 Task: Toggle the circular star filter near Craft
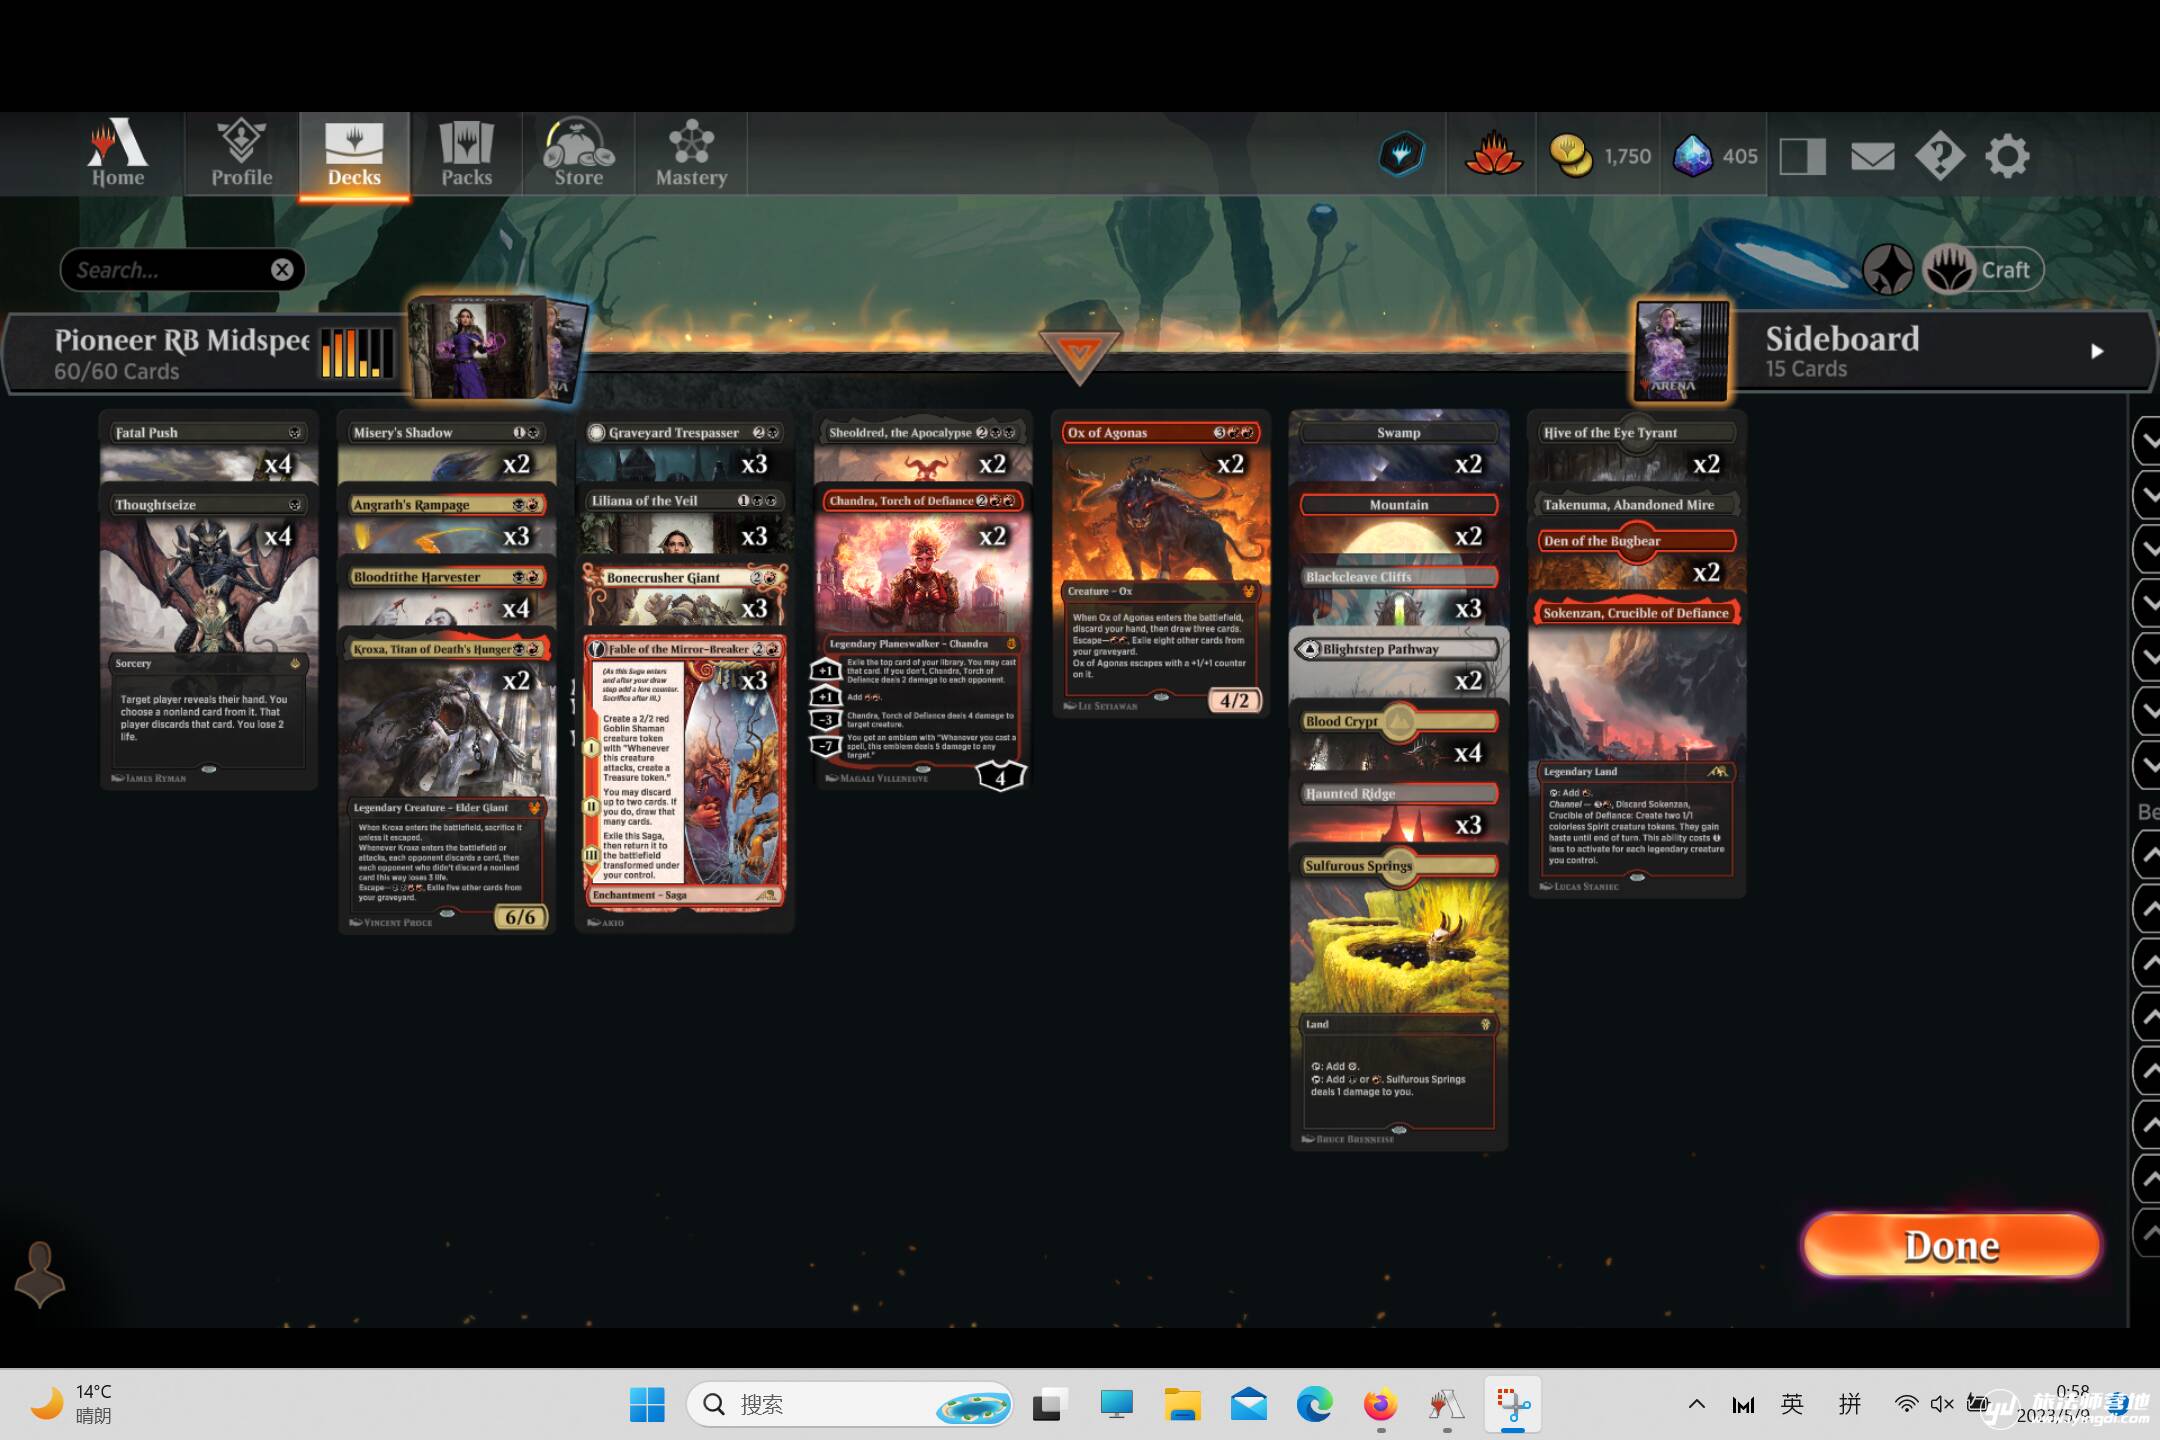point(1887,270)
